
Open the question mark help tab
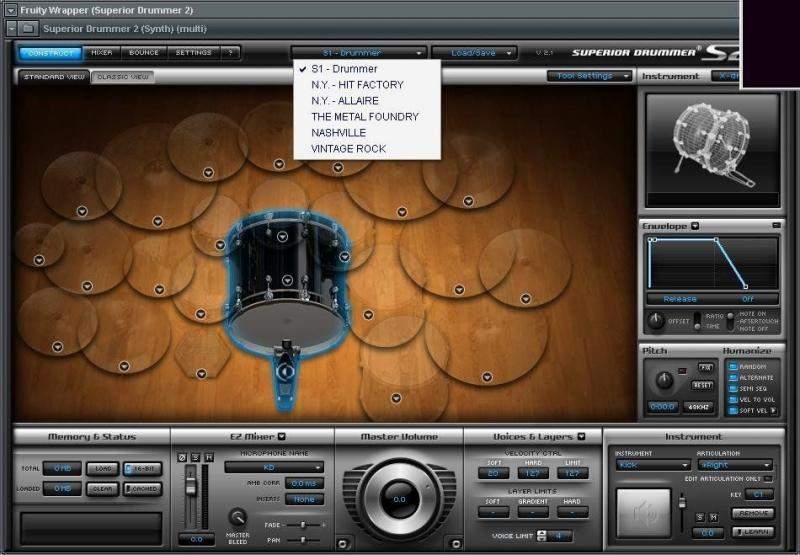[x=230, y=52]
